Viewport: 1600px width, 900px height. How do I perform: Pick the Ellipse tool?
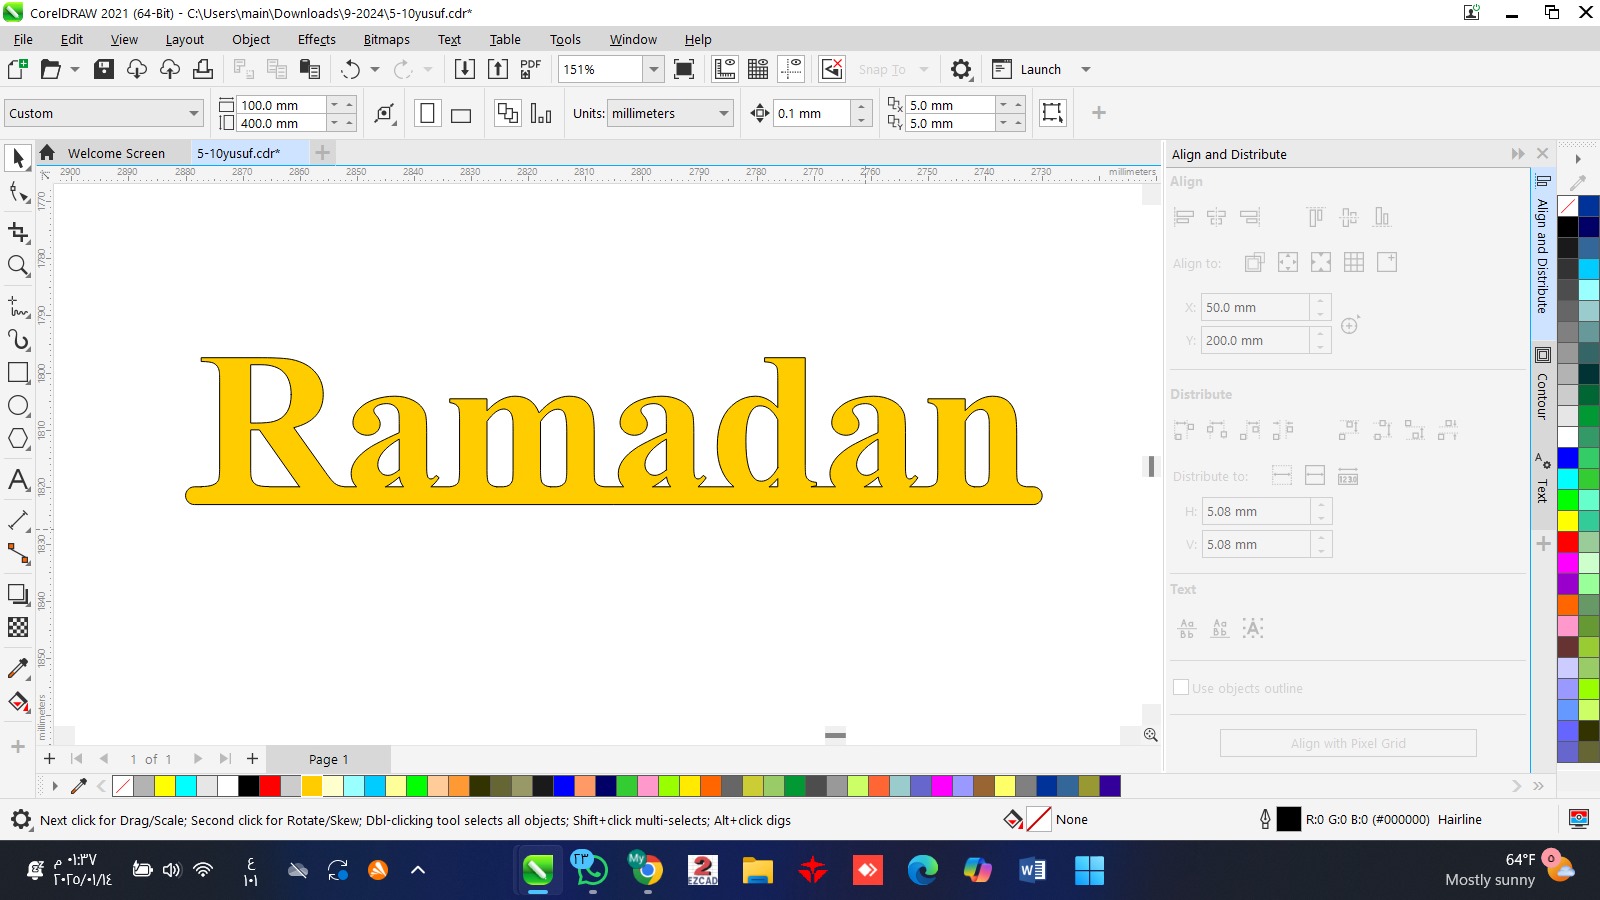pyautogui.click(x=18, y=406)
